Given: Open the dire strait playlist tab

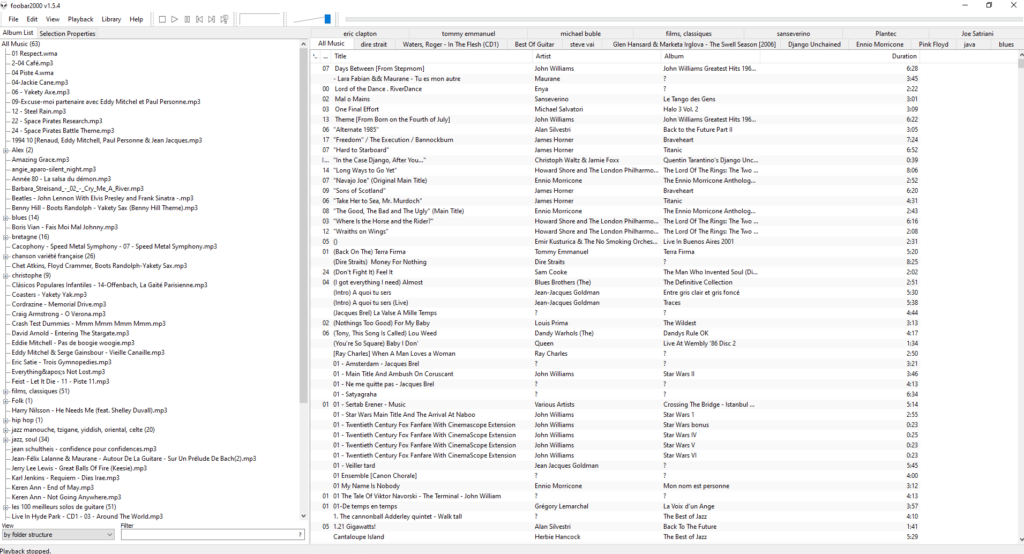Looking at the screenshot, I should tap(374, 44).
